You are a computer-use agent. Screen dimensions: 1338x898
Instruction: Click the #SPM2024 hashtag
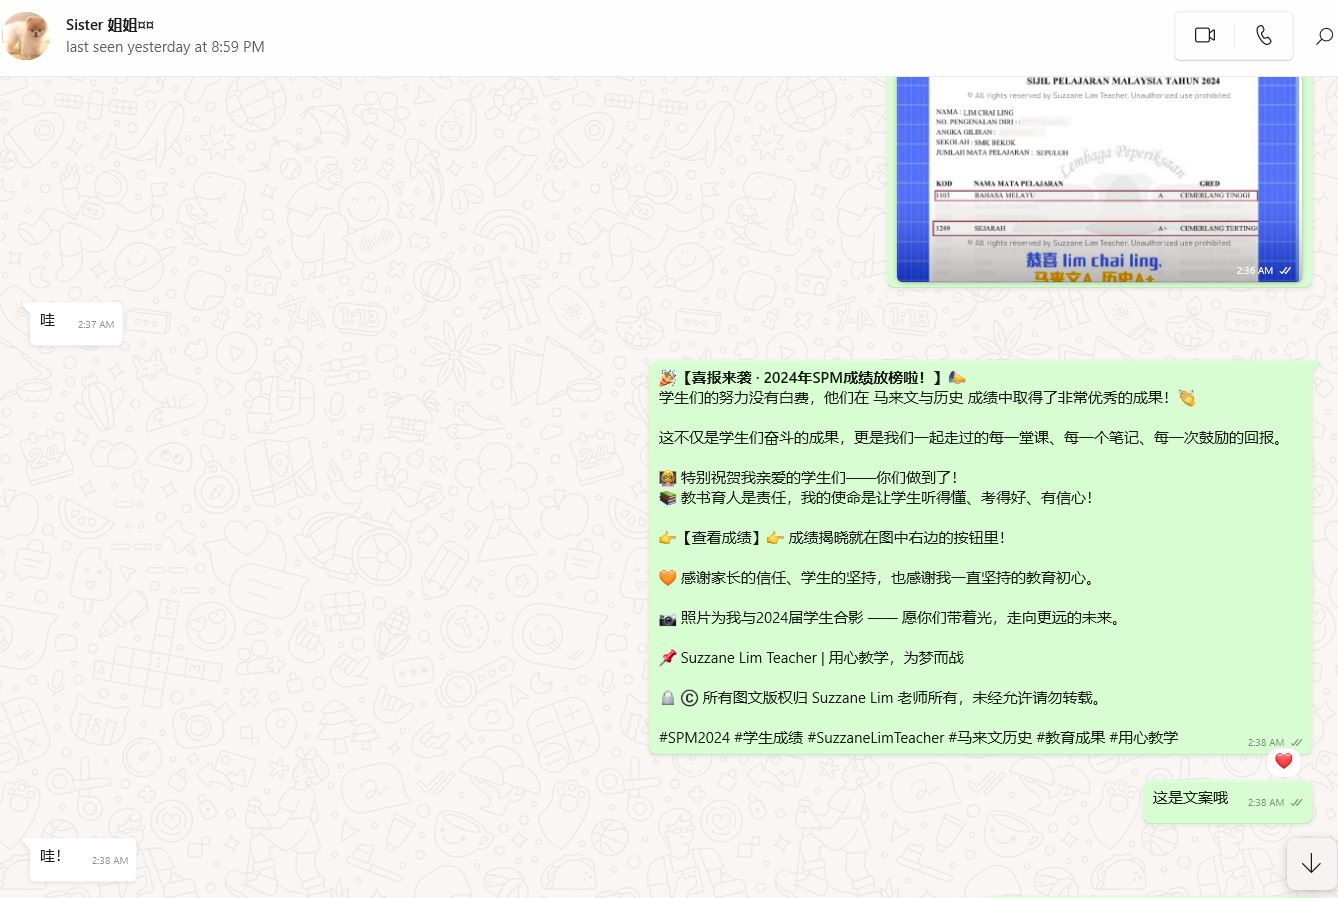pyautogui.click(x=694, y=738)
